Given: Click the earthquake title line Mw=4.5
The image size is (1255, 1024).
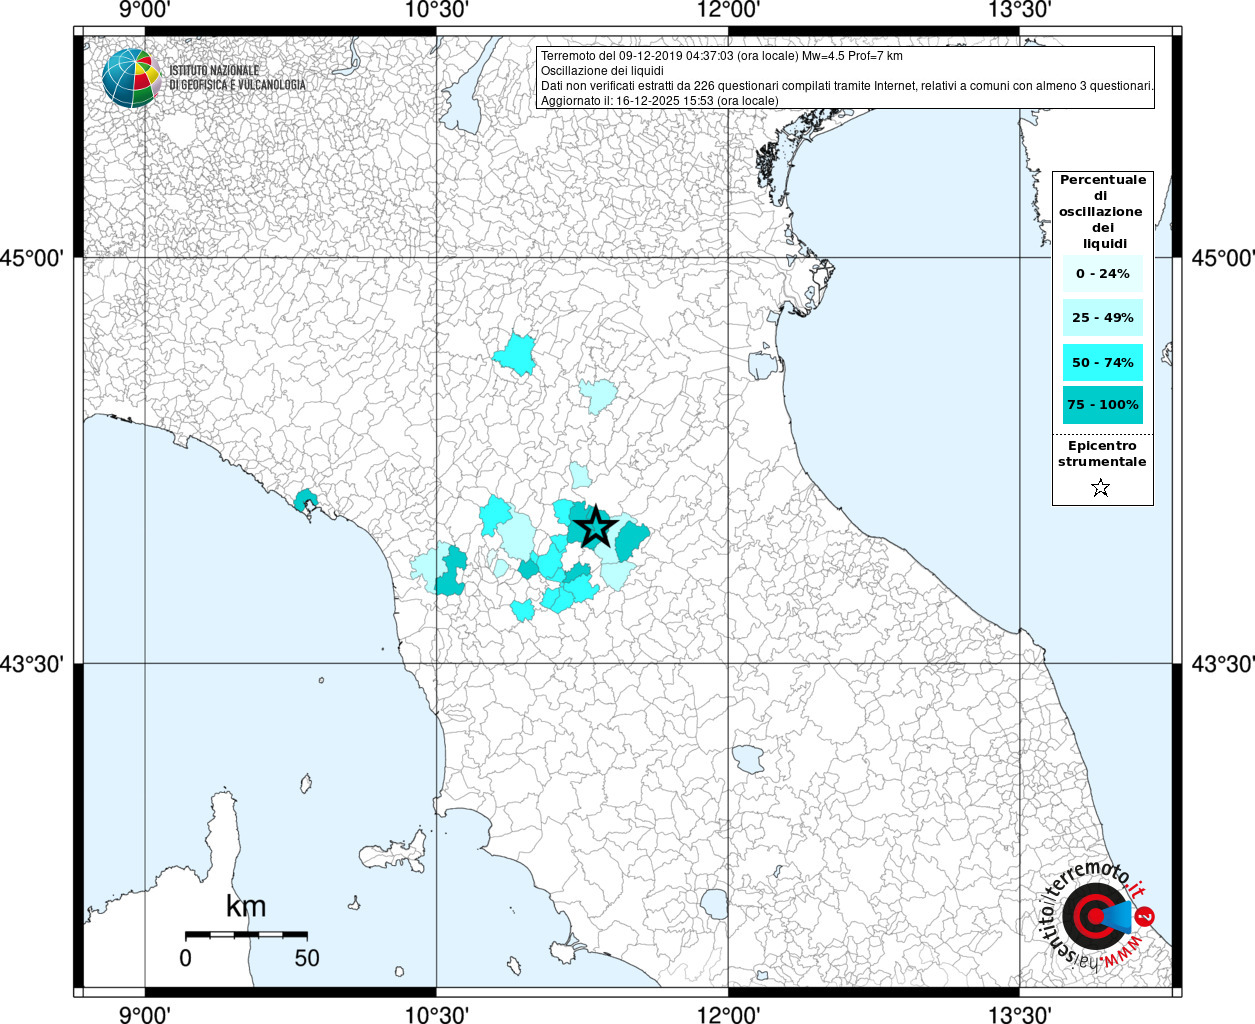Looking at the screenshot, I should [x=722, y=56].
